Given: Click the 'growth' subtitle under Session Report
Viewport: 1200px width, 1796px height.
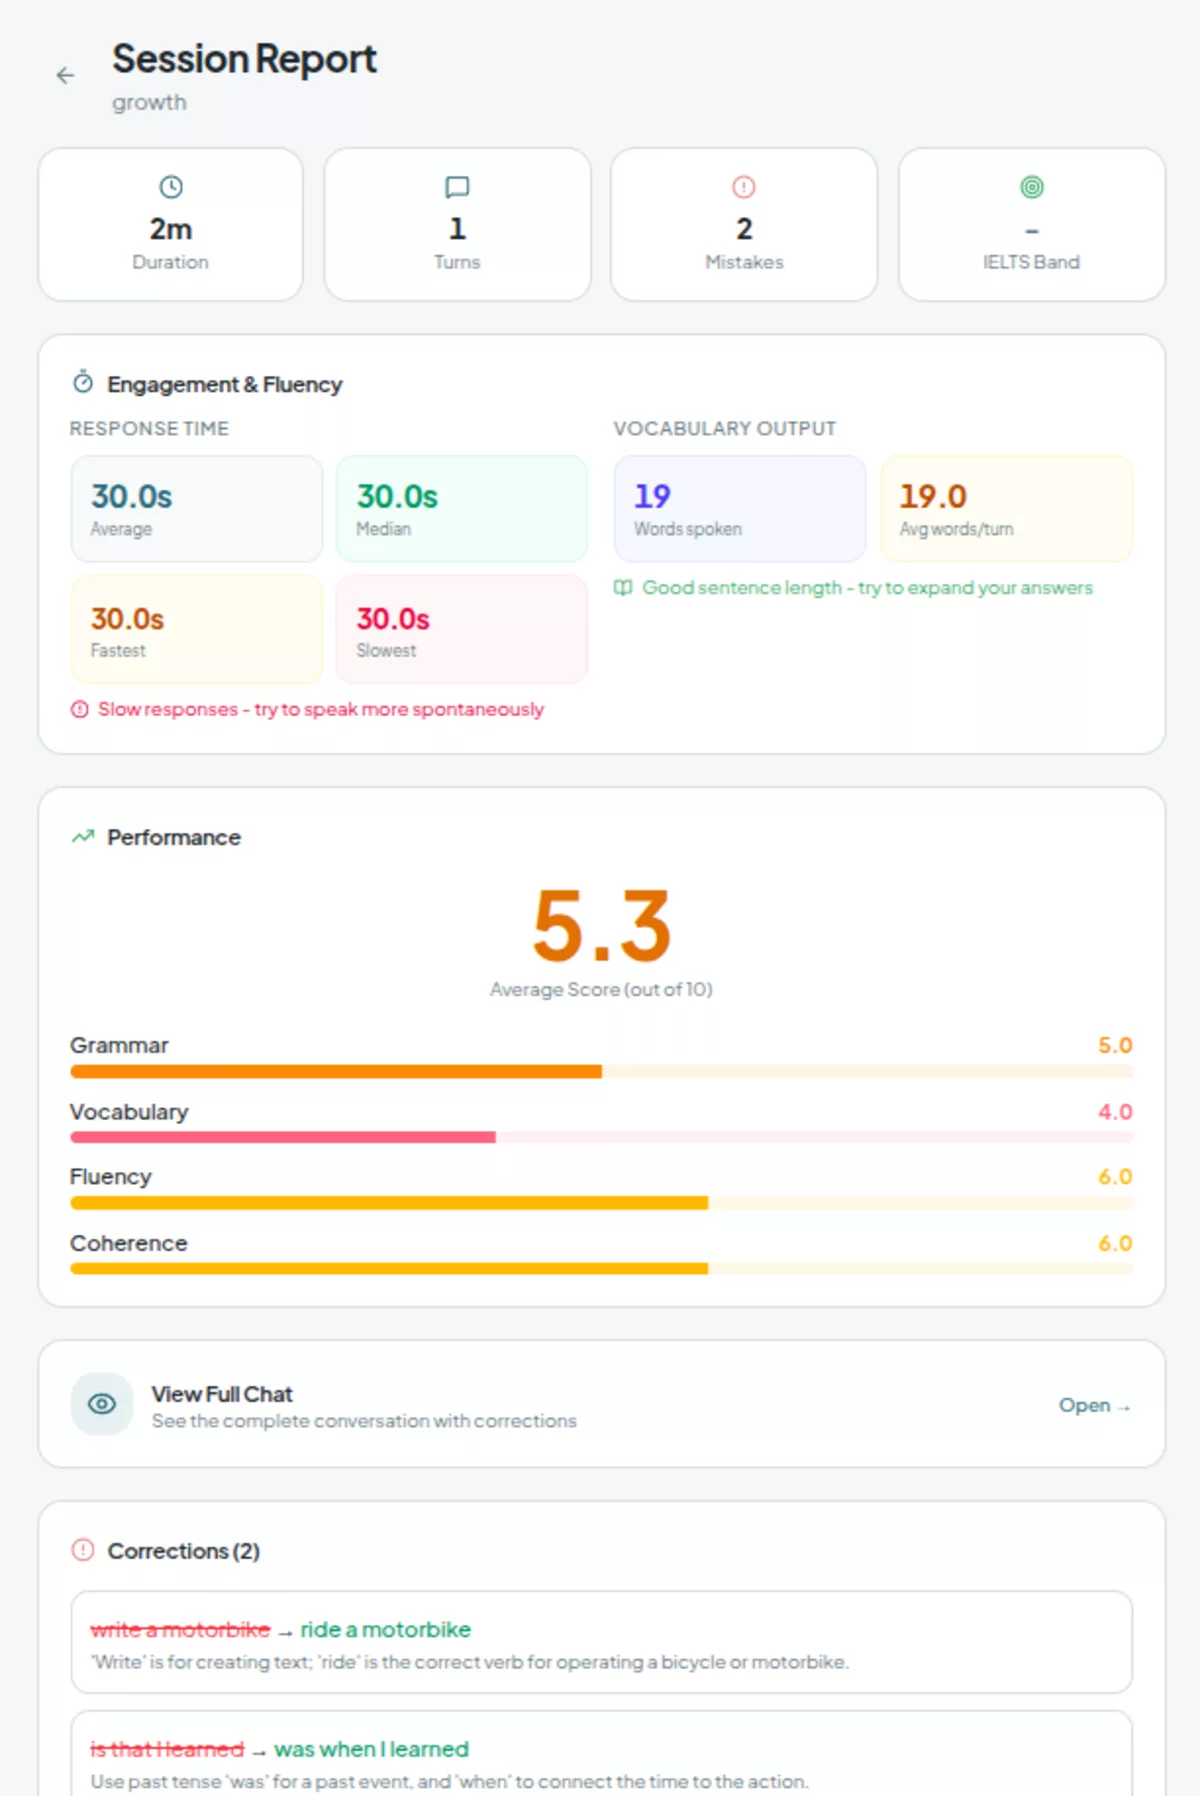Looking at the screenshot, I should (149, 102).
